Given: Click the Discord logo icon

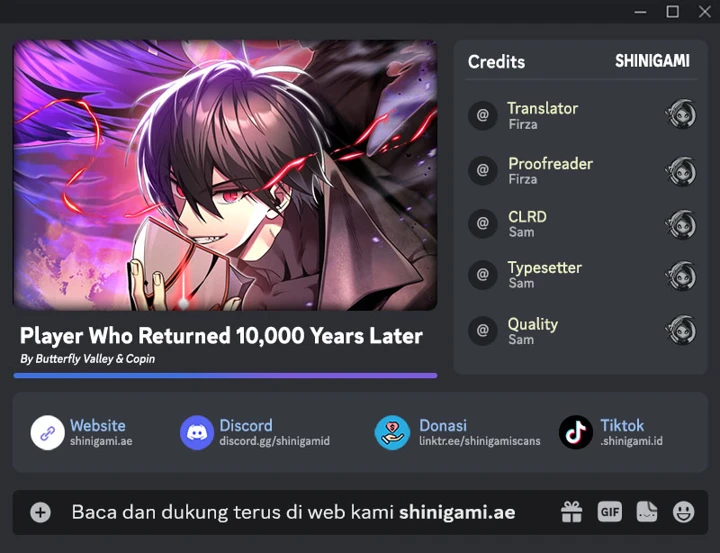Looking at the screenshot, I should click(x=197, y=433).
